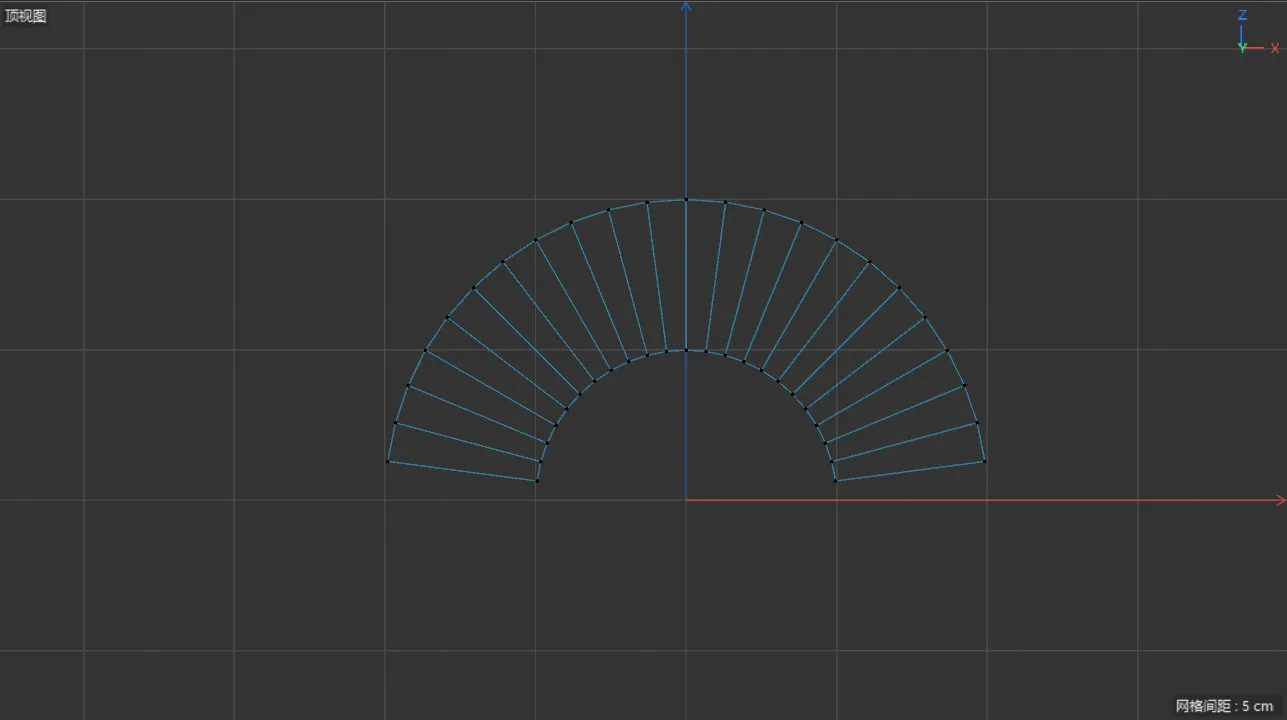Select the inner arc's bottom-left end point
This screenshot has height=720, width=1287.
click(x=537, y=481)
